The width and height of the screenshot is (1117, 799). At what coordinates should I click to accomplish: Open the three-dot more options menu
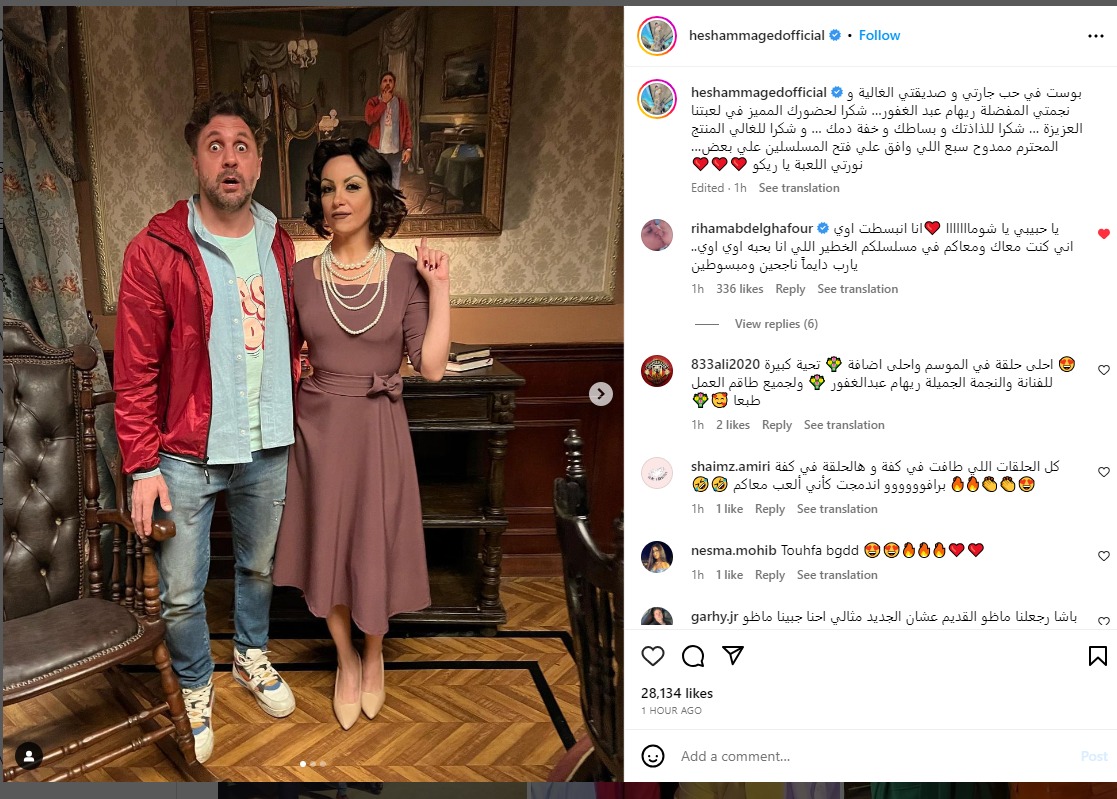(x=1096, y=36)
